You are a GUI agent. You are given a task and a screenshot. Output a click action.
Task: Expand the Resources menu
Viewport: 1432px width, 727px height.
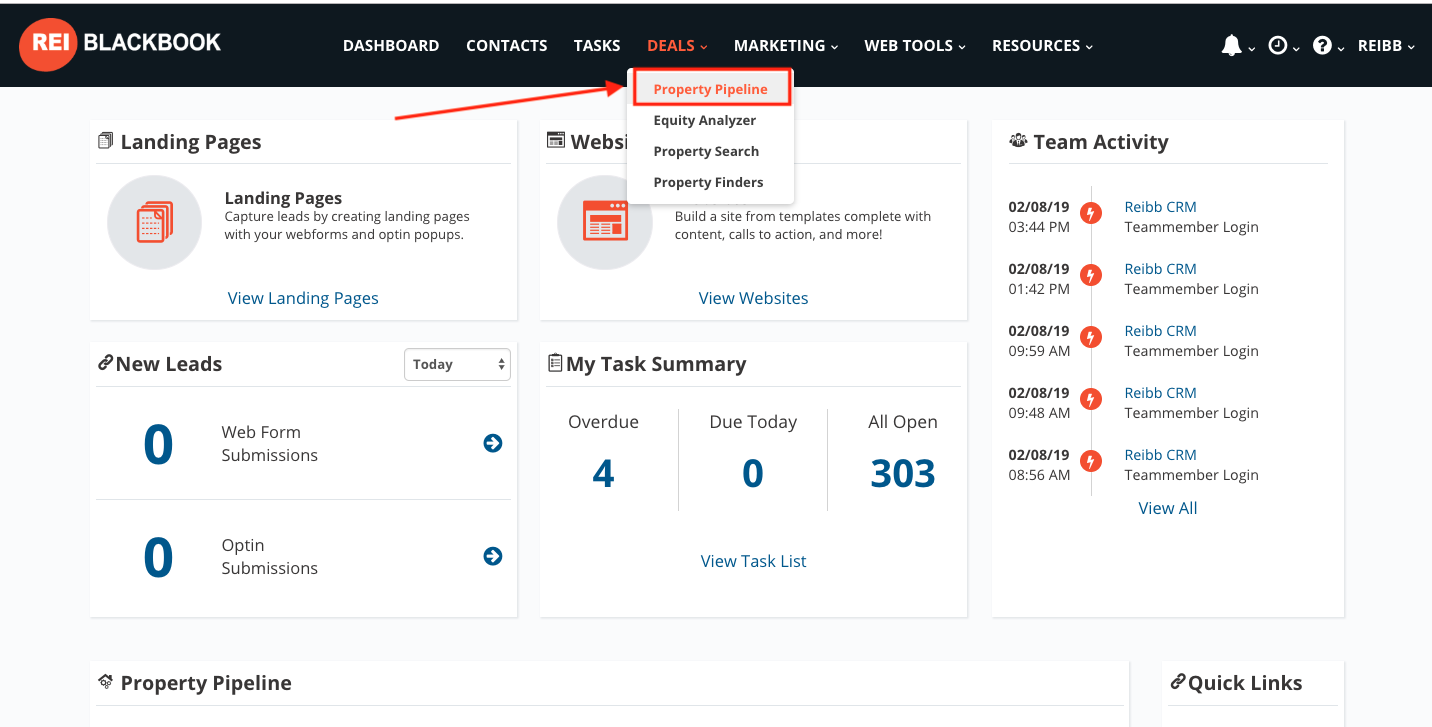click(1042, 45)
